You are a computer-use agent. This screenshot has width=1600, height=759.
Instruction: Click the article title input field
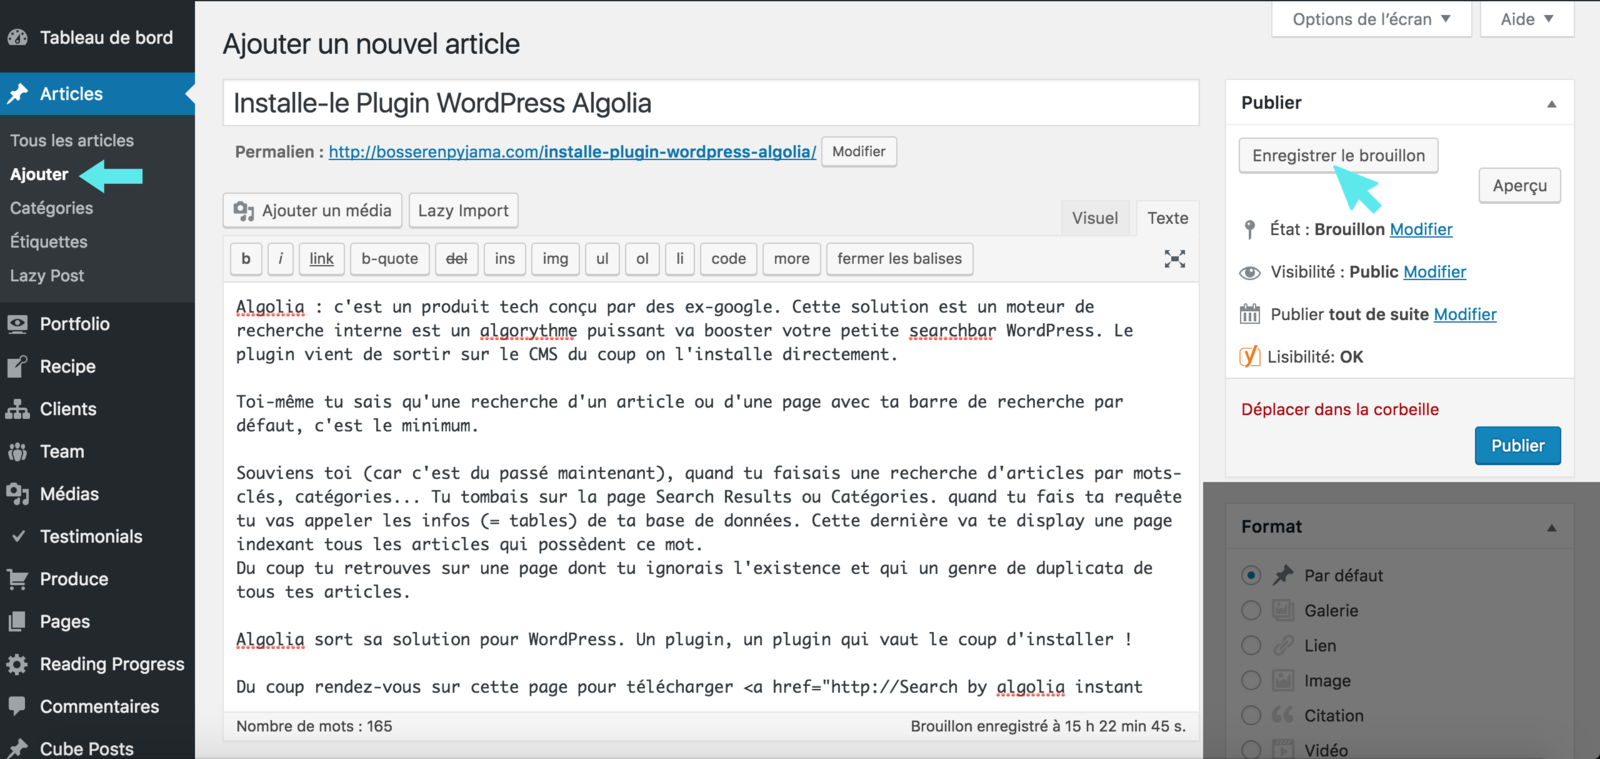click(x=711, y=103)
